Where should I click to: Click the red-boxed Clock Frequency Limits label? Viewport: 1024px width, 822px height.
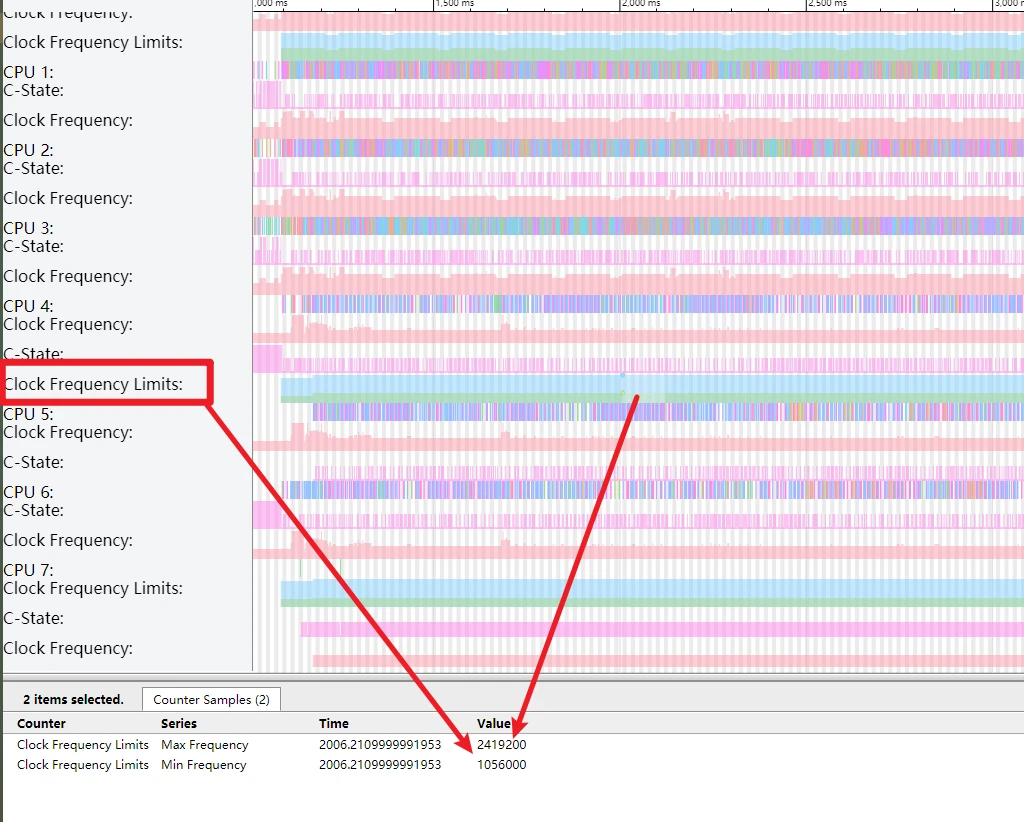click(x=93, y=384)
